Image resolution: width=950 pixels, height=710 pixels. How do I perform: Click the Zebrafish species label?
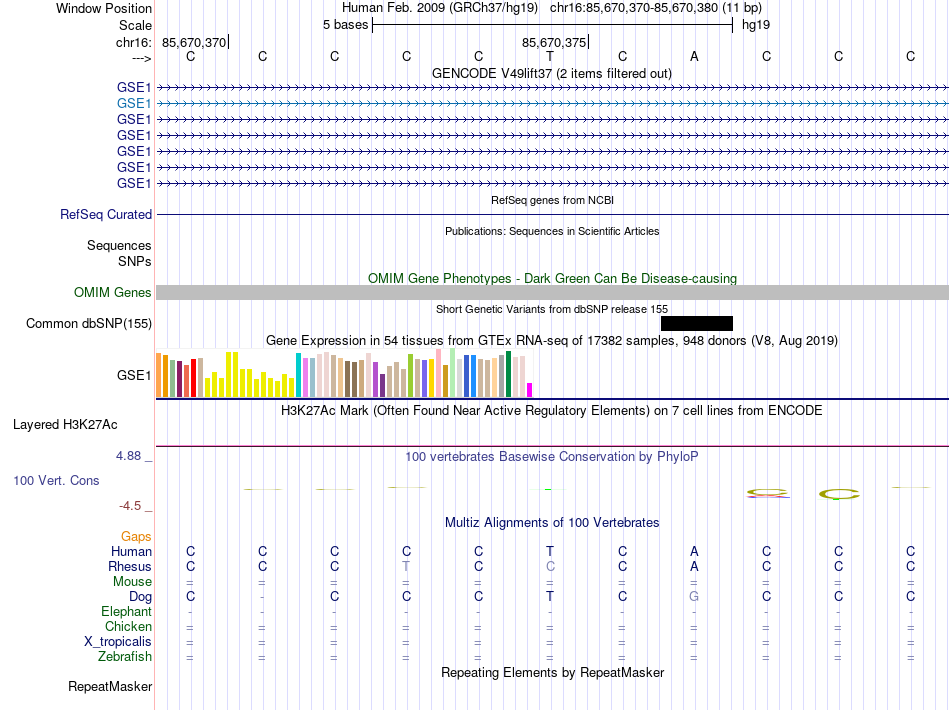[x=125, y=657]
